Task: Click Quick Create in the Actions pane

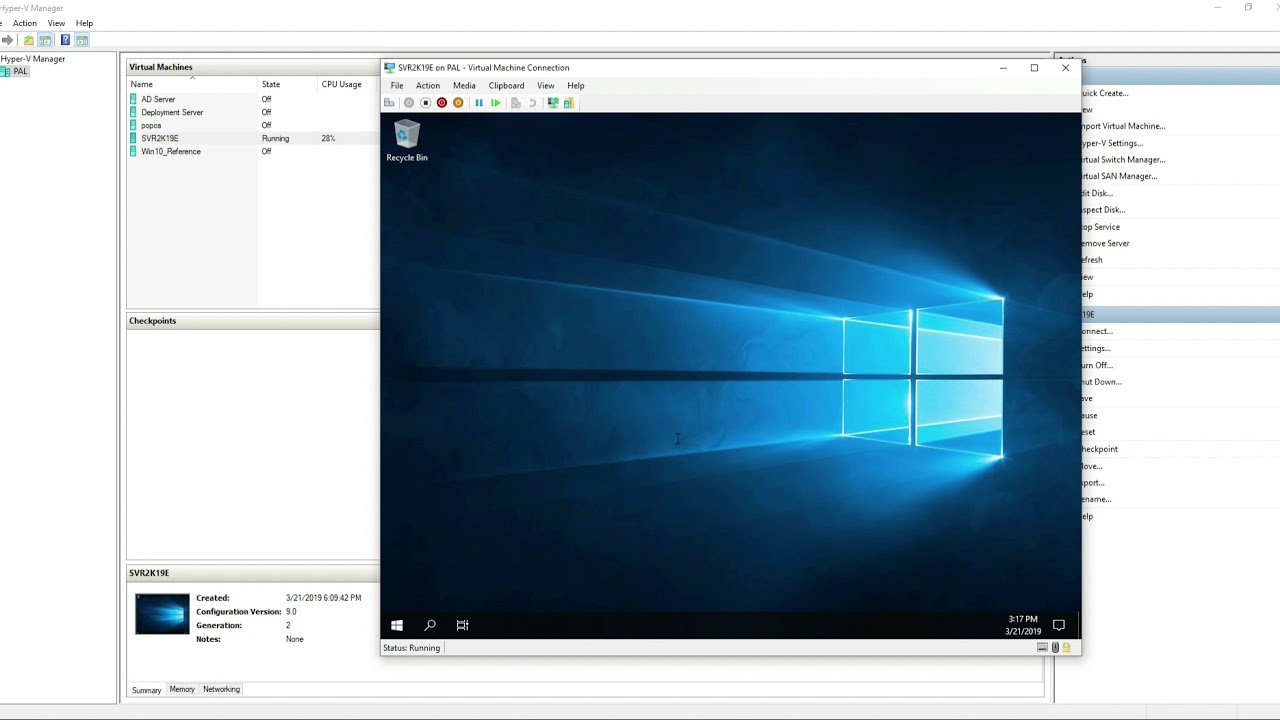Action: pyautogui.click(x=1105, y=93)
